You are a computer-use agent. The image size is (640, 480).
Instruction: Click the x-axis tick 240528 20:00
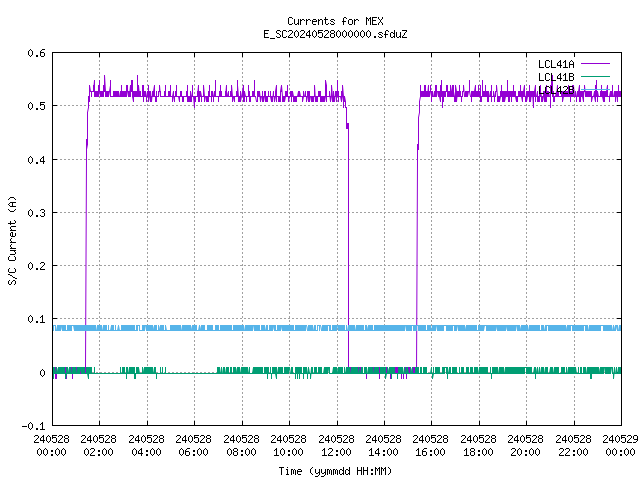[x=525, y=445]
